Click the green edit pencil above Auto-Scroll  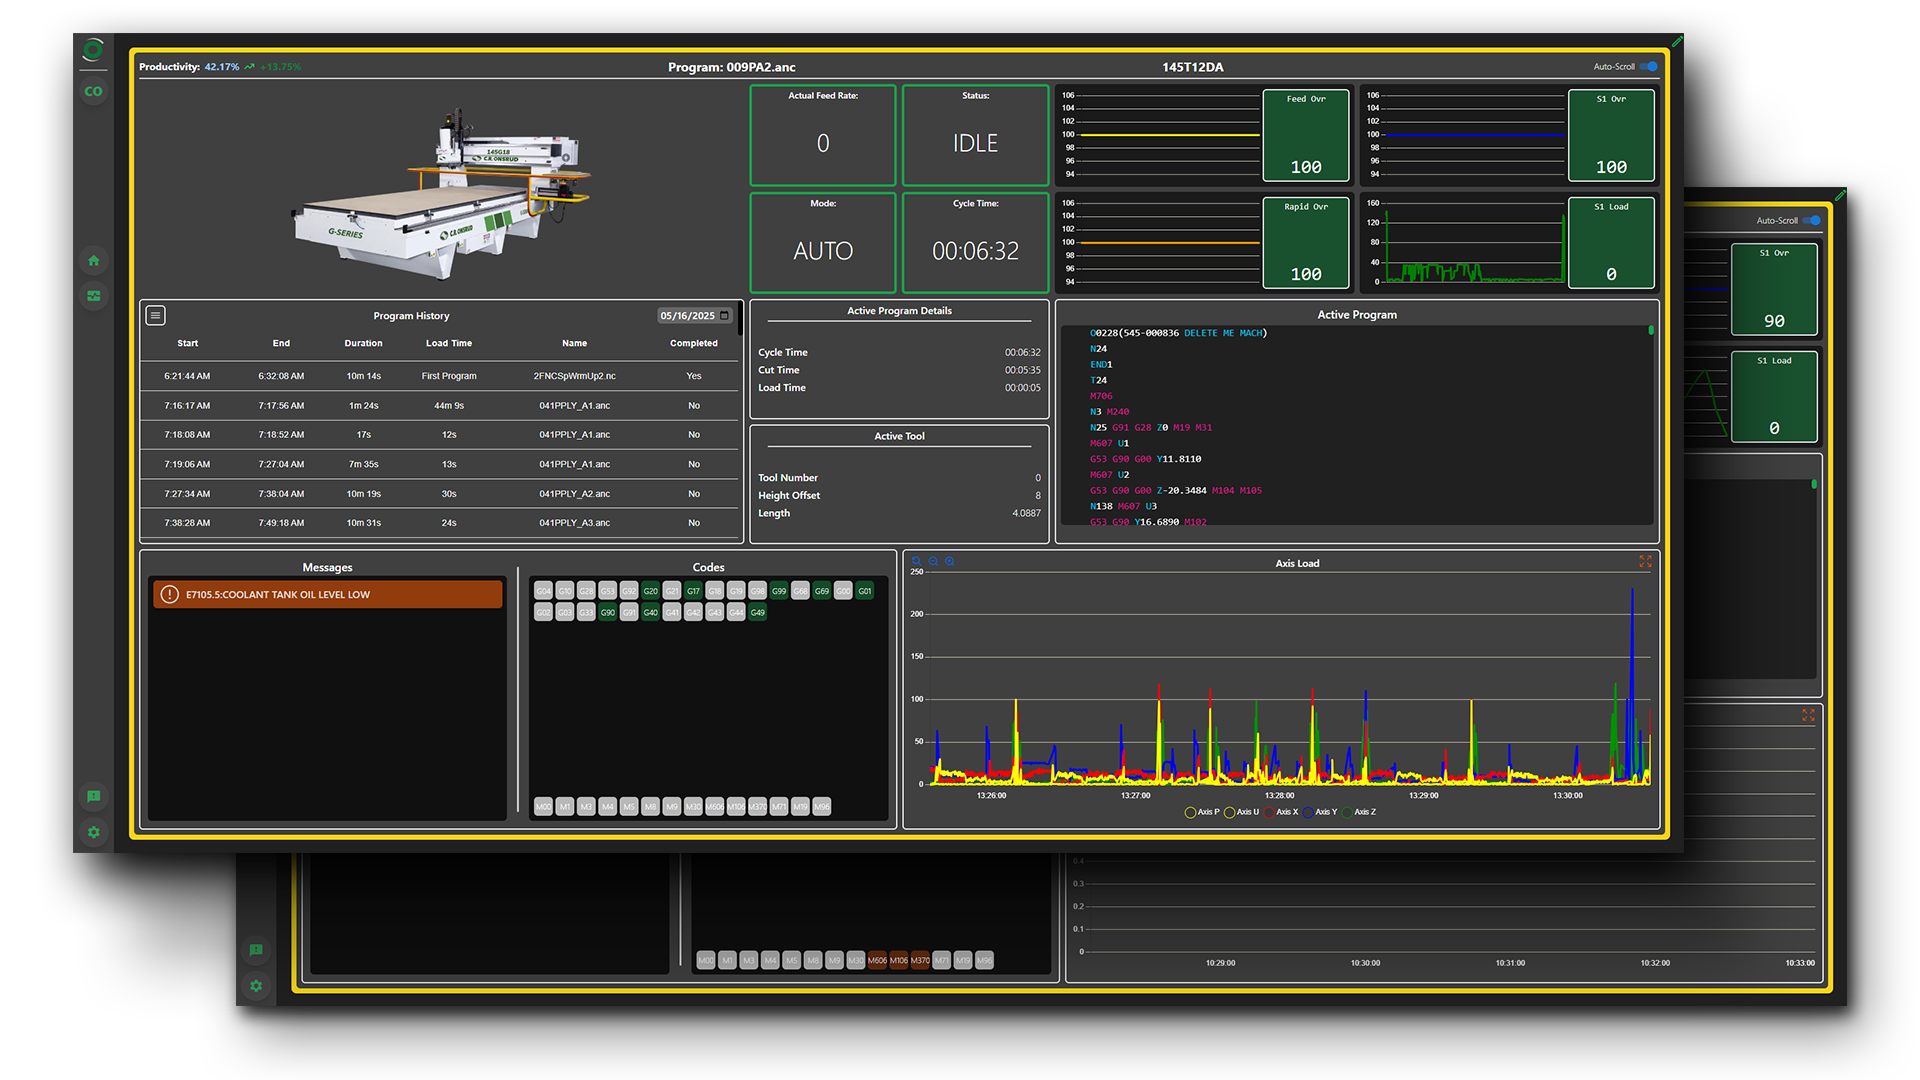pyautogui.click(x=1677, y=41)
